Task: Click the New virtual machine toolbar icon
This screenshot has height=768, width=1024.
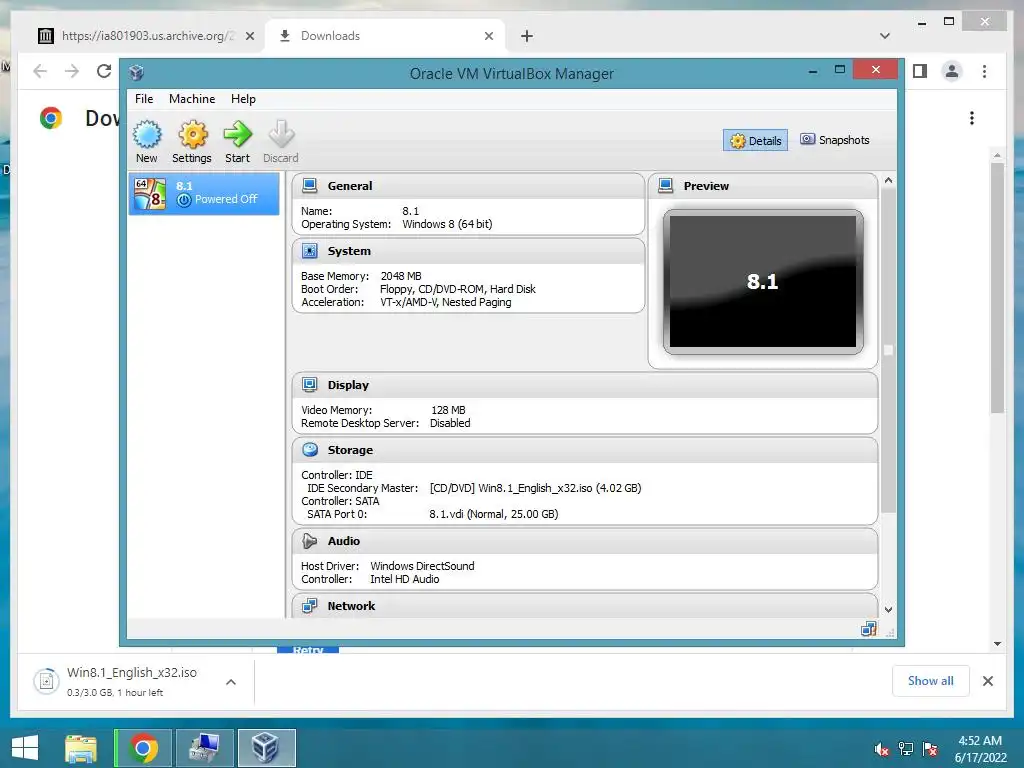Action: [147, 135]
